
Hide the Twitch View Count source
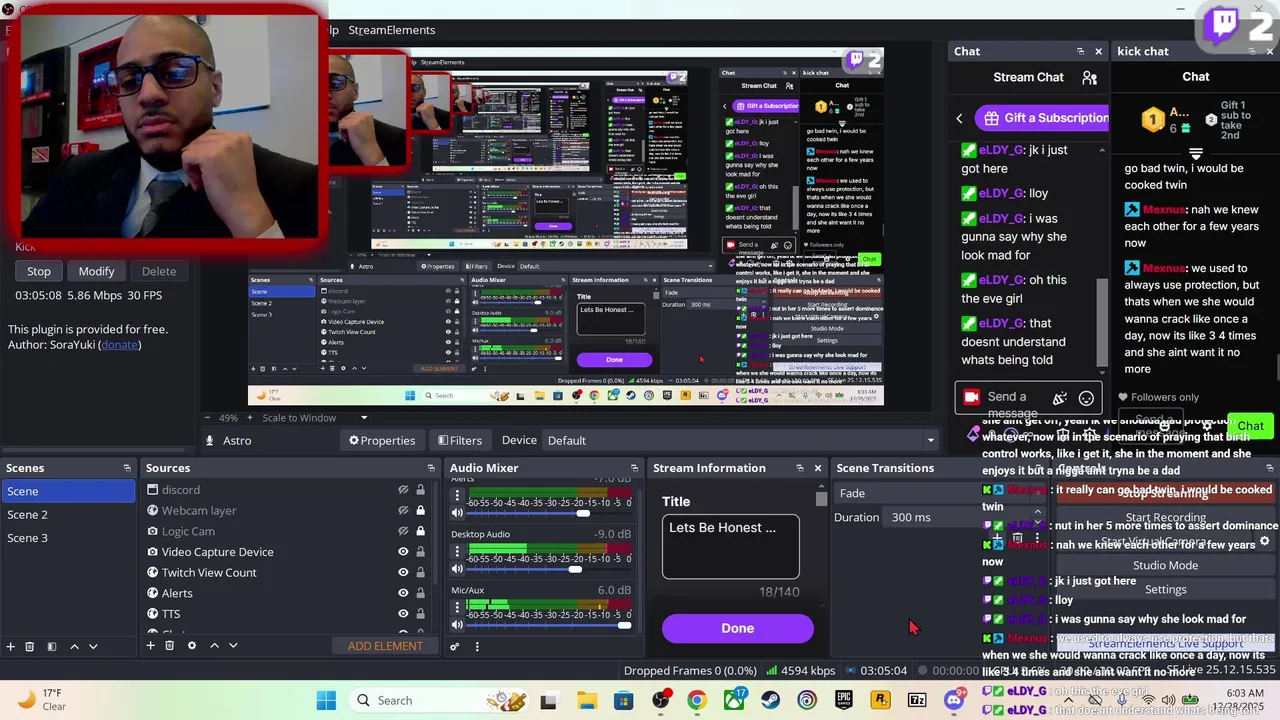click(x=403, y=572)
